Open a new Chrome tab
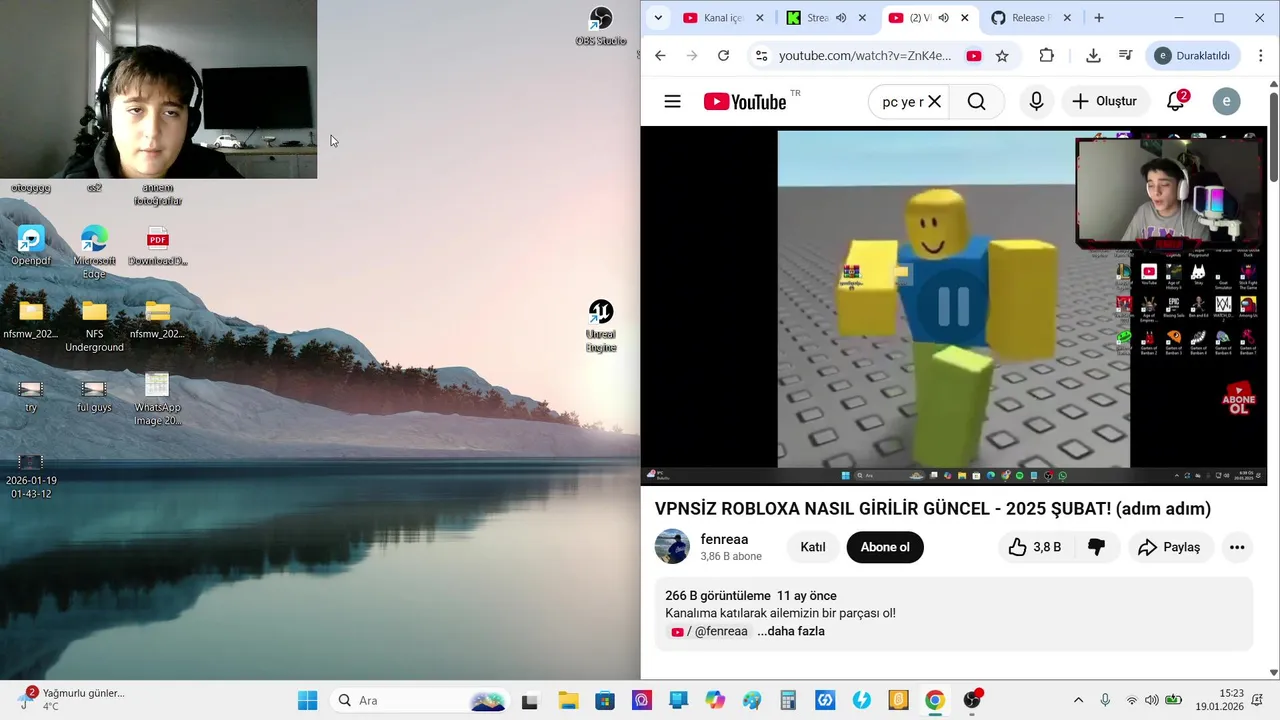The height and width of the screenshot is (720, 1280). [1099, 18]
